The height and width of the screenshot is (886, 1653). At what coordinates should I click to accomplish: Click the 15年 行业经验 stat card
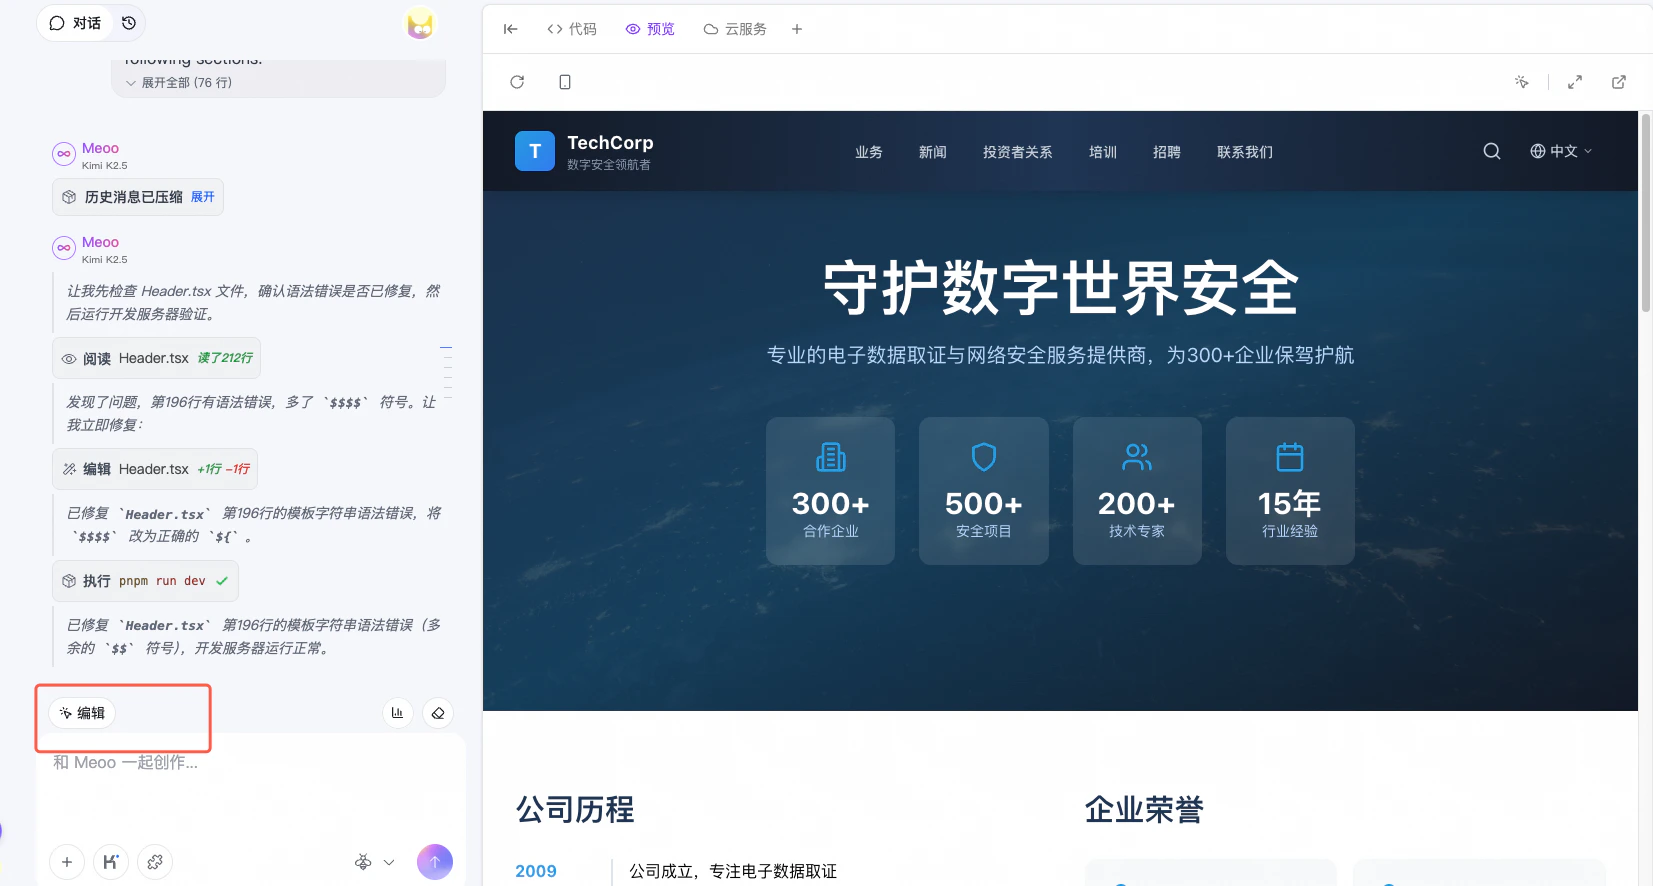point(1290,491)
